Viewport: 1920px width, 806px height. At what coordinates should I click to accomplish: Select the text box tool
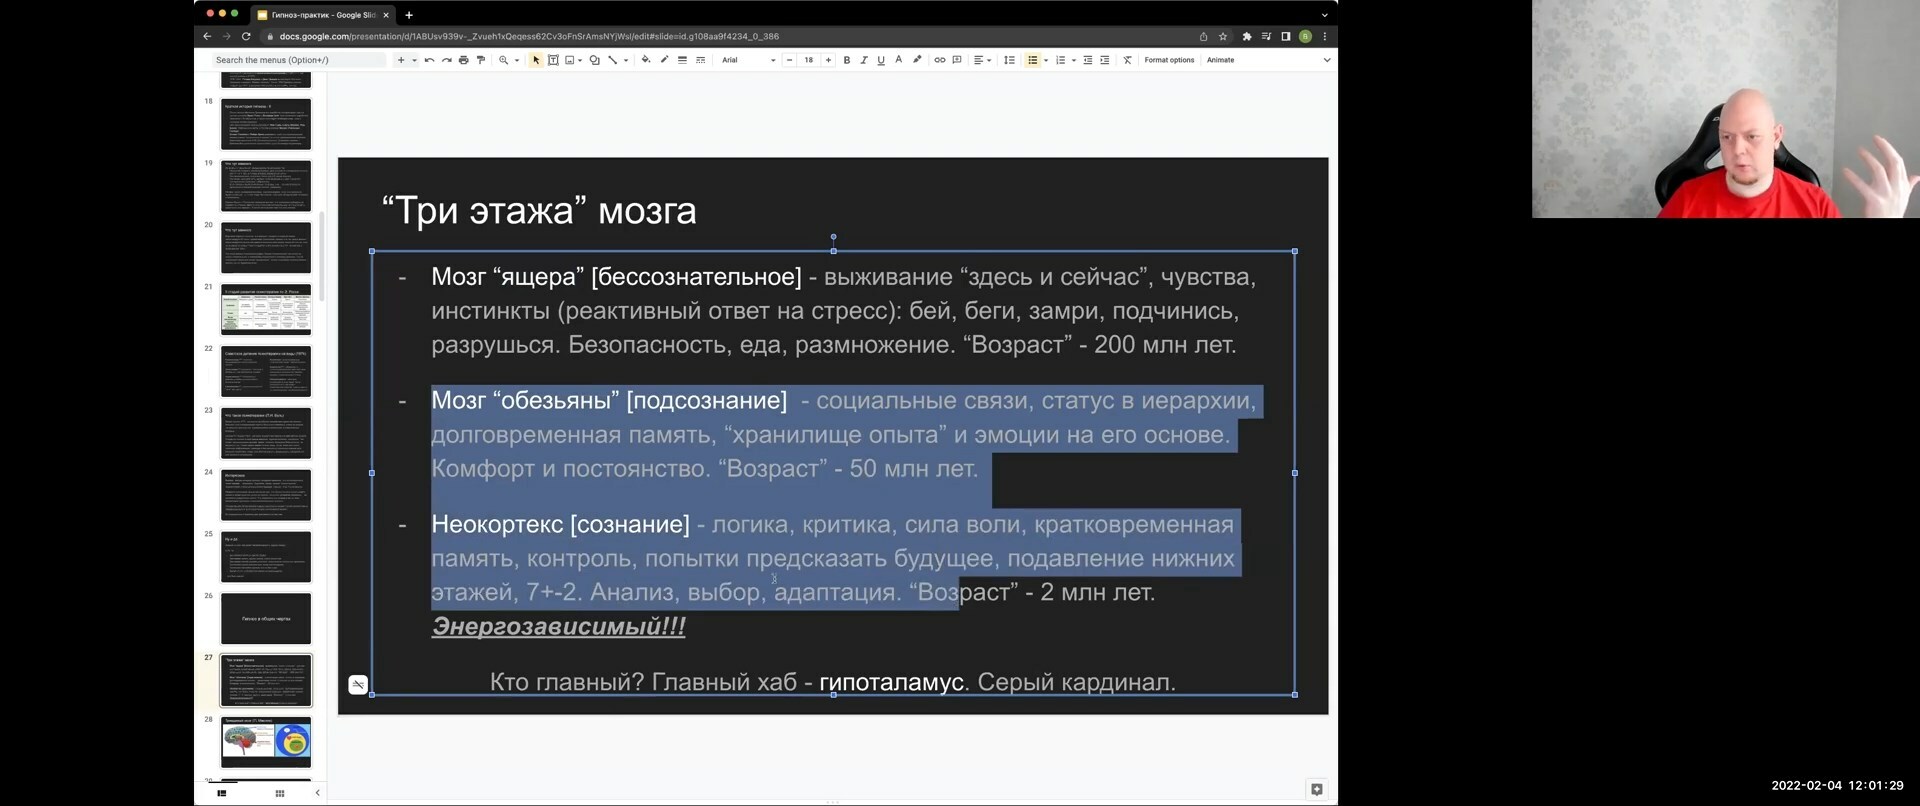[553, 60]
